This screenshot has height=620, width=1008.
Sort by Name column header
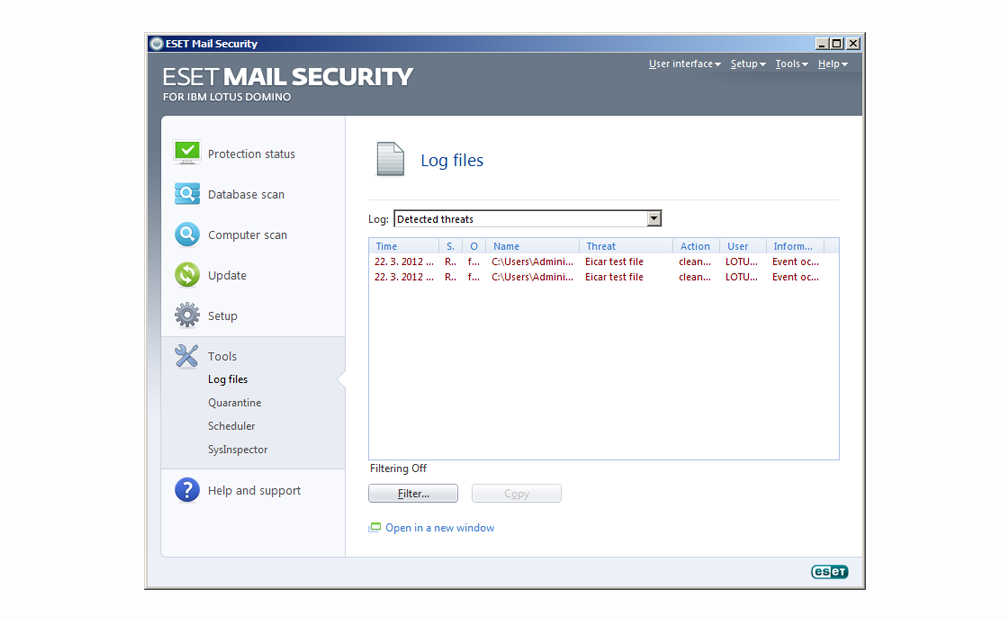532,246
